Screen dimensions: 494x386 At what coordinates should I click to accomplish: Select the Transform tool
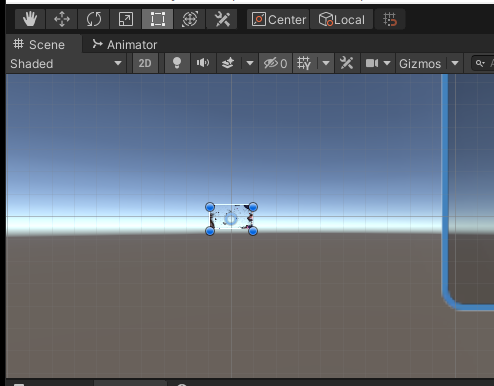click(x=190, y=19)
